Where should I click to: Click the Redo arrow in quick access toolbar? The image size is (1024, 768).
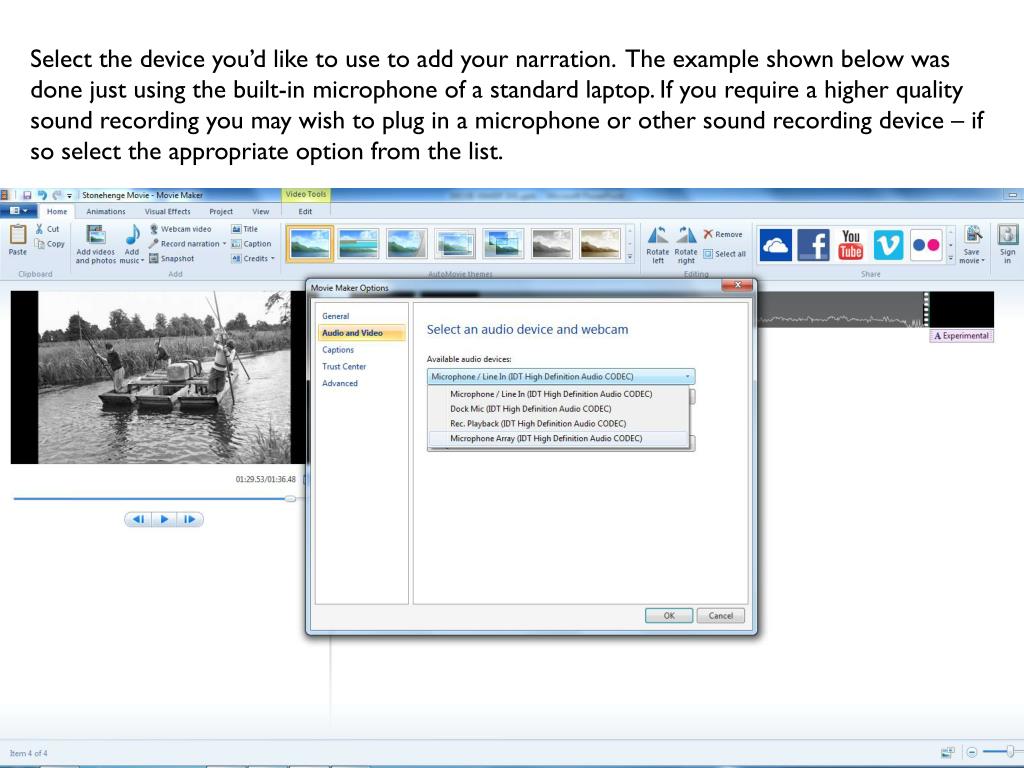57,195
